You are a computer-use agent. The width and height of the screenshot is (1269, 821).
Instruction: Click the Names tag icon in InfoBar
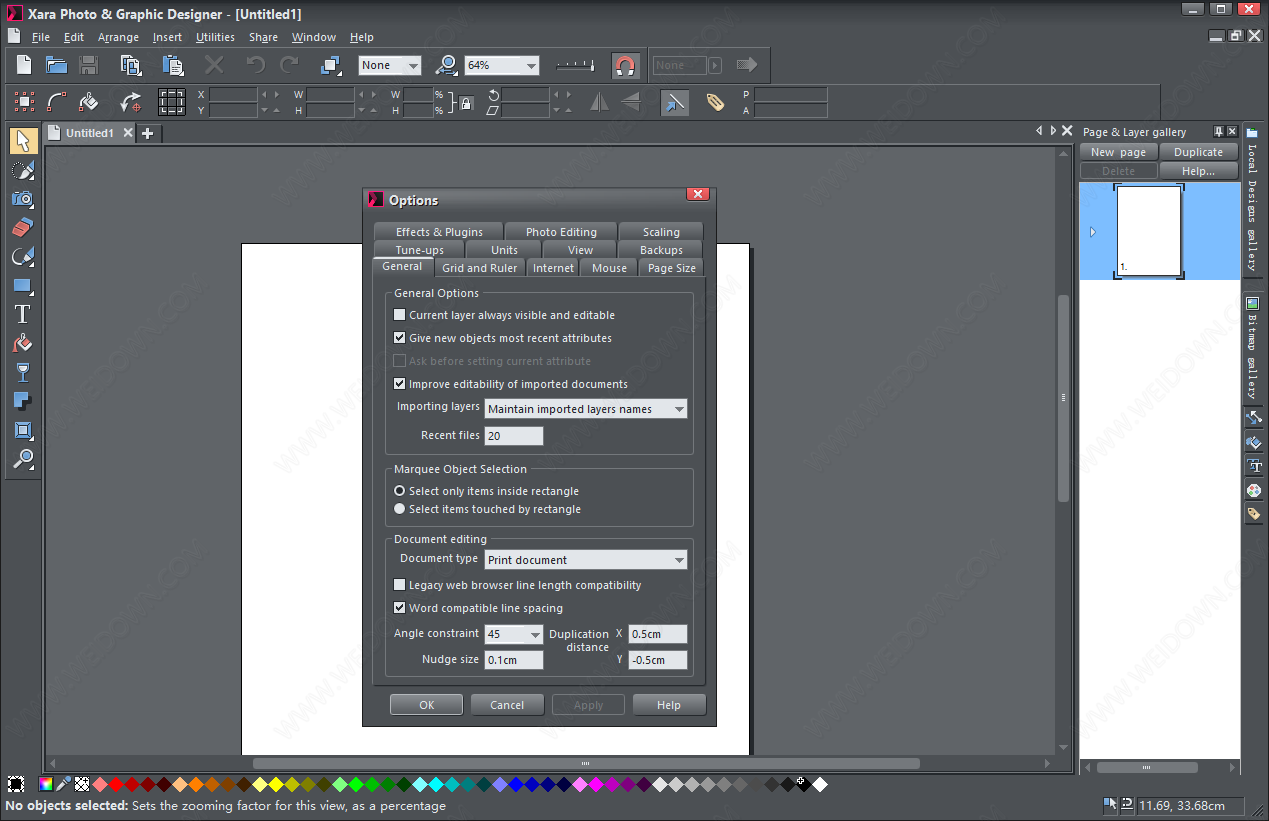(x=715, y=102)
